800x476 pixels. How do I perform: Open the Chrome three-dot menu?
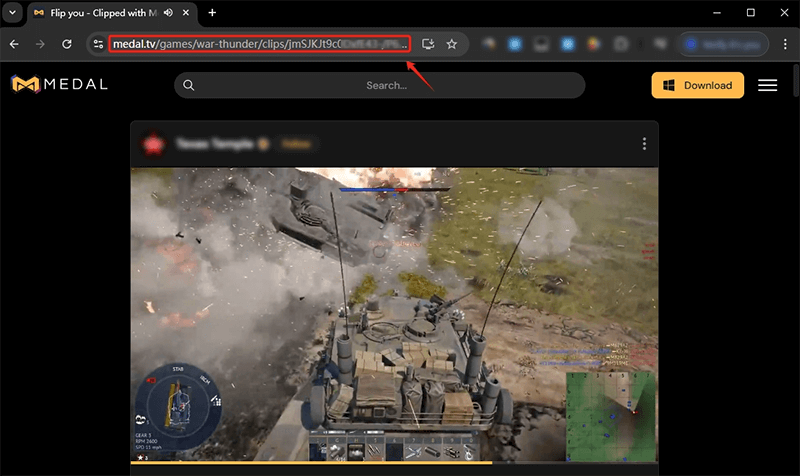pyautogui.click(x=785, y=44)
